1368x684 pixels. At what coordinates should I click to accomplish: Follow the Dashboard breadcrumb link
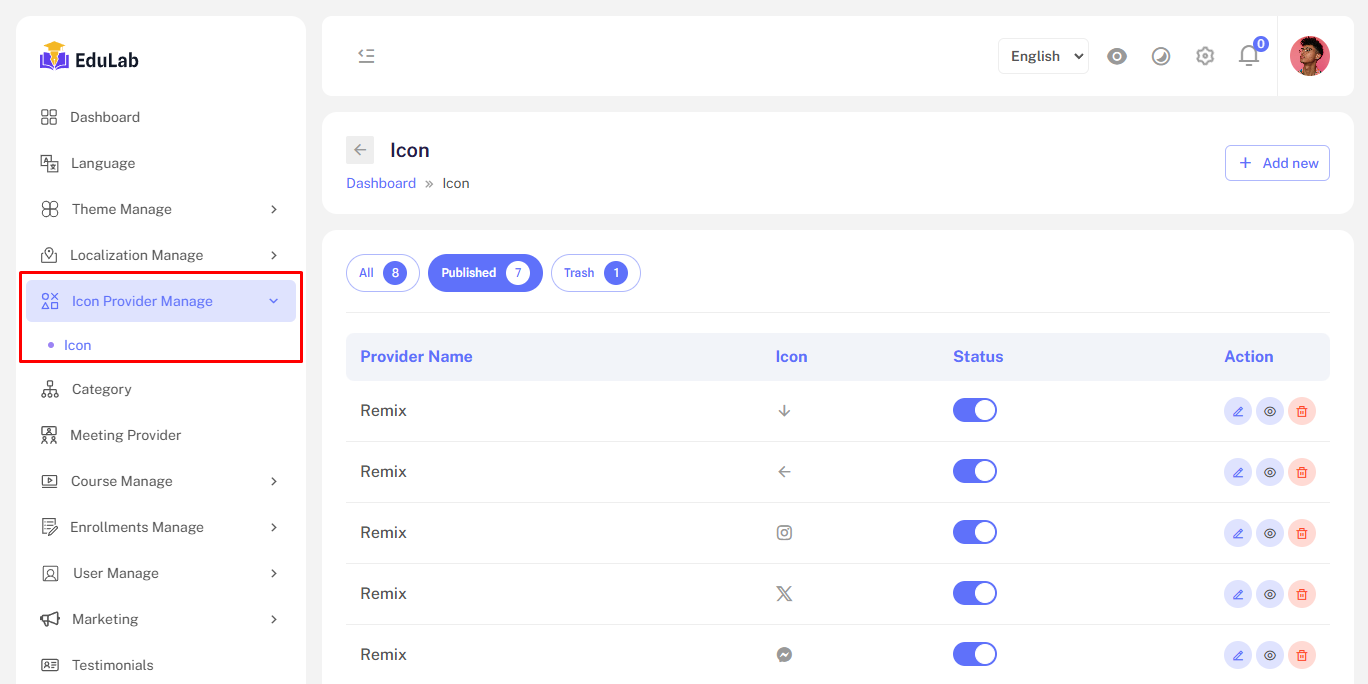pyautogui.click(x=381, y=183)
